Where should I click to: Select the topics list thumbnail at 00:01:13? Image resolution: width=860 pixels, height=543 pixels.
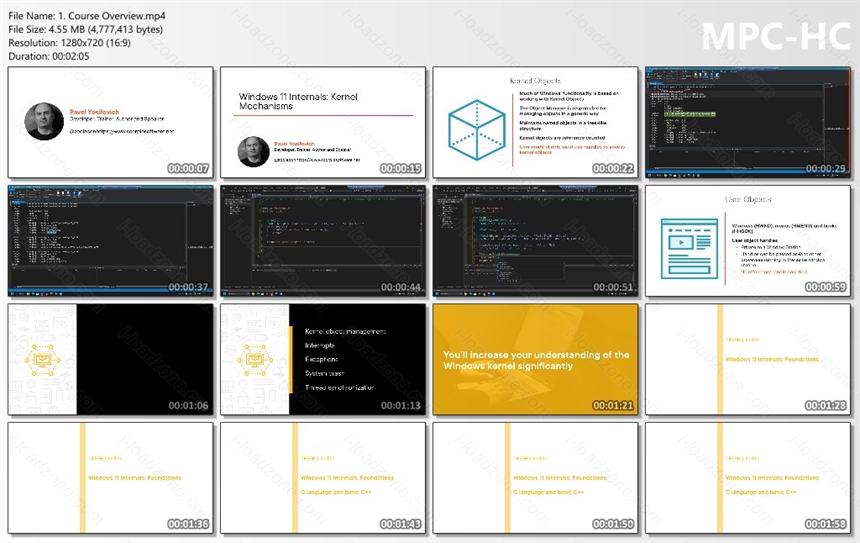(323, 359)
